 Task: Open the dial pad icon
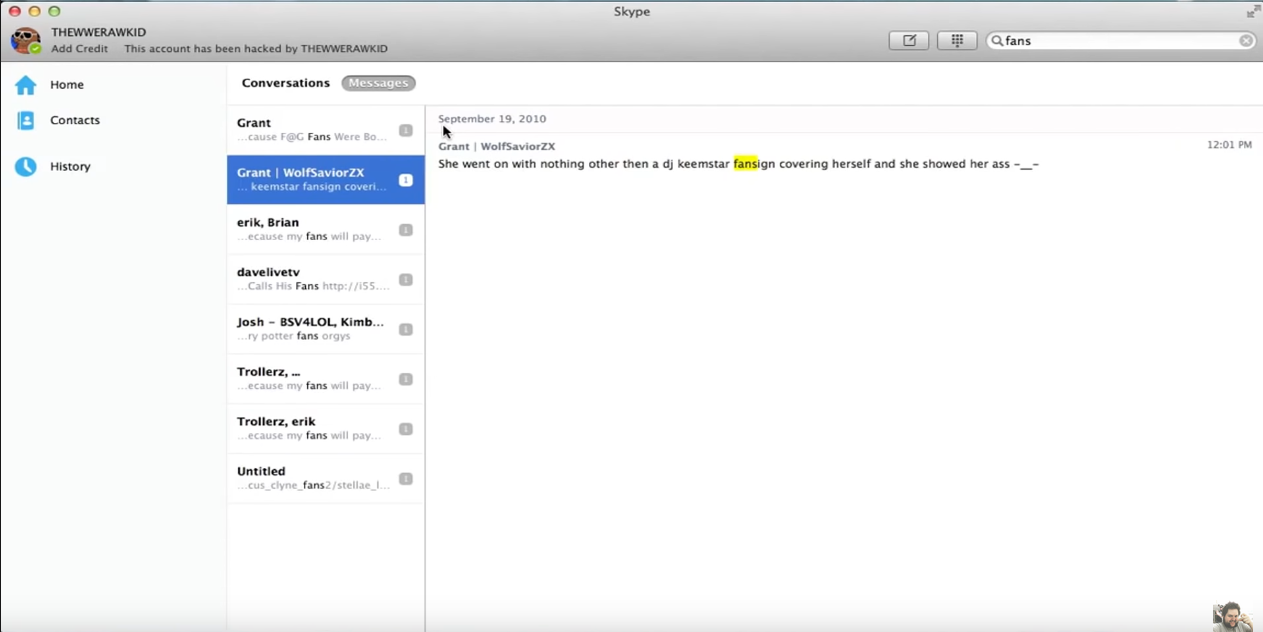tap(957, 41)
